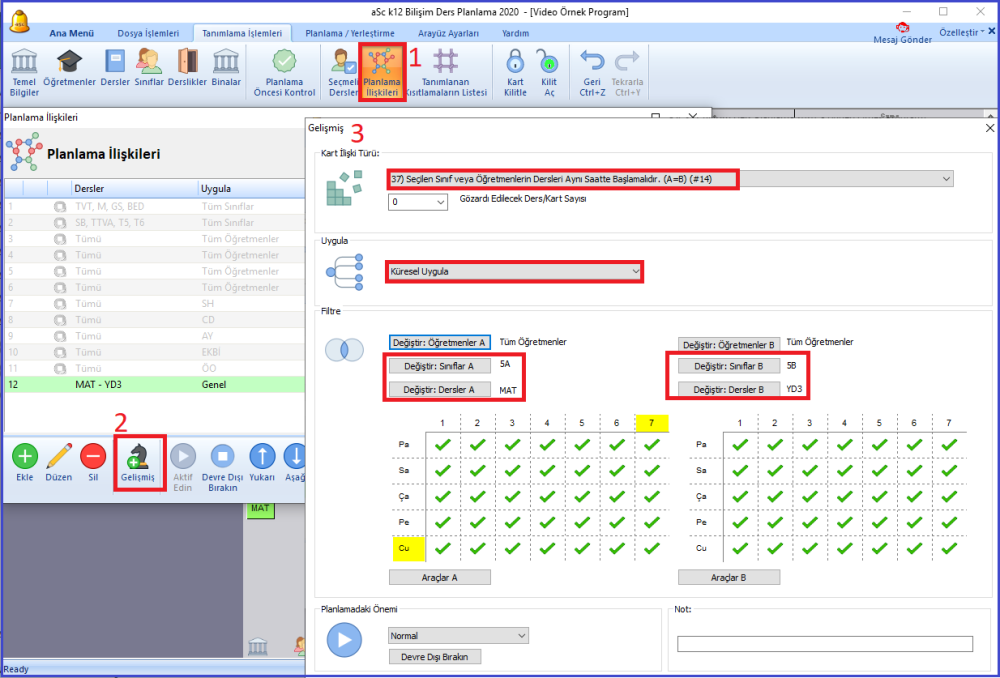Click the Devre Dışı Bırakın button in Gelişmiş
The height and width of the screenshot is (678, 1000).
(x=434, y=657)
